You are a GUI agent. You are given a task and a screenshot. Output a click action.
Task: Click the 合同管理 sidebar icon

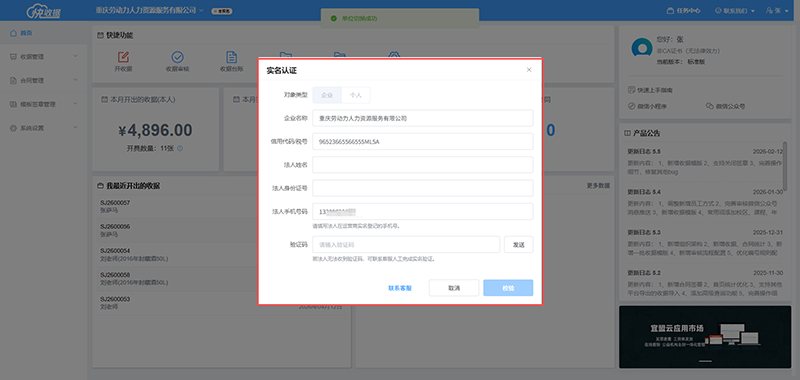(x=13, y=81)
